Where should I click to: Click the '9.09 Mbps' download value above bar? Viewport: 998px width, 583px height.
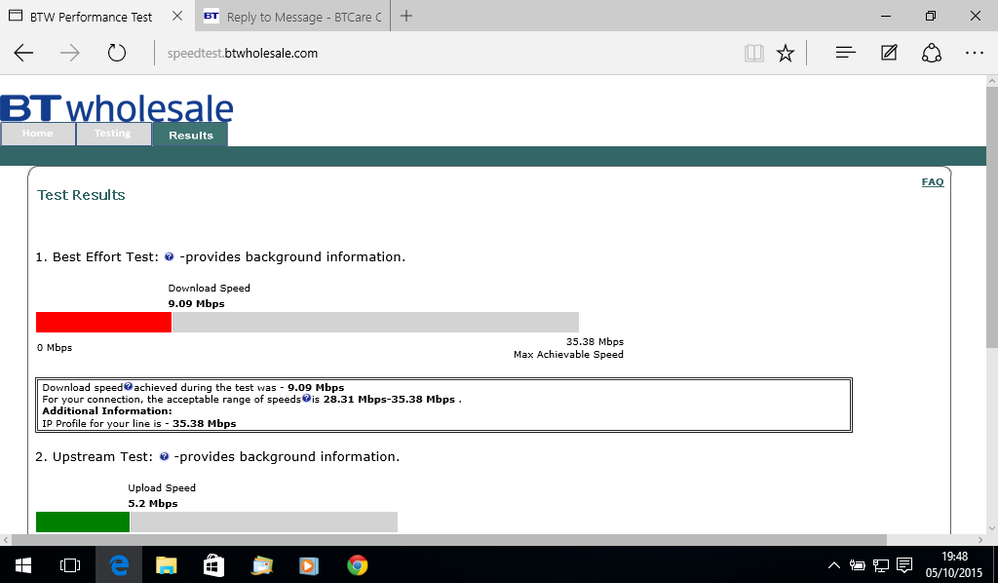point(196,304)
